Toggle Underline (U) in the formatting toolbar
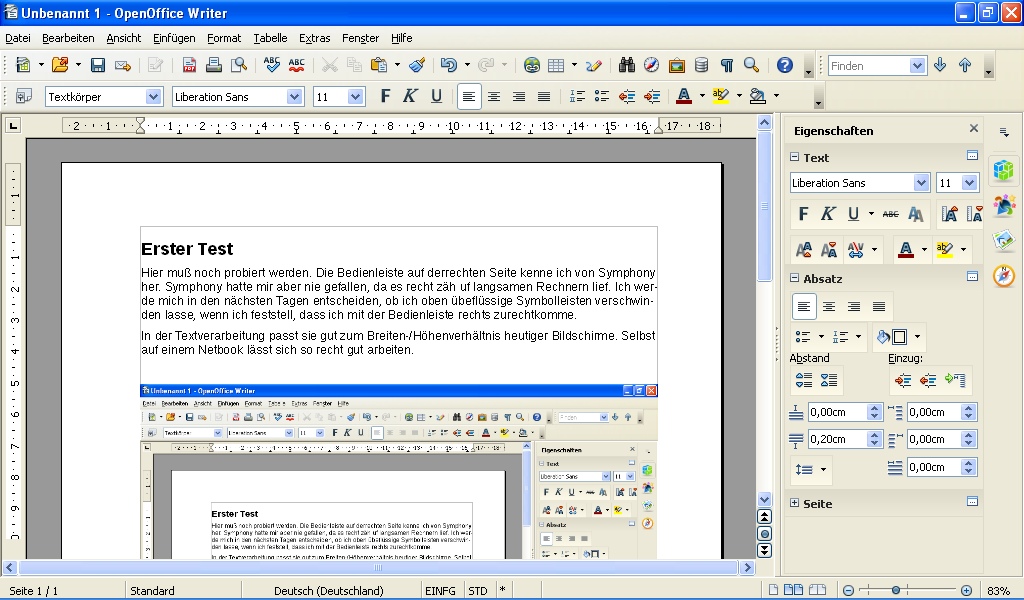Viewport: 1024px width, 600px height. pos(436,97)
